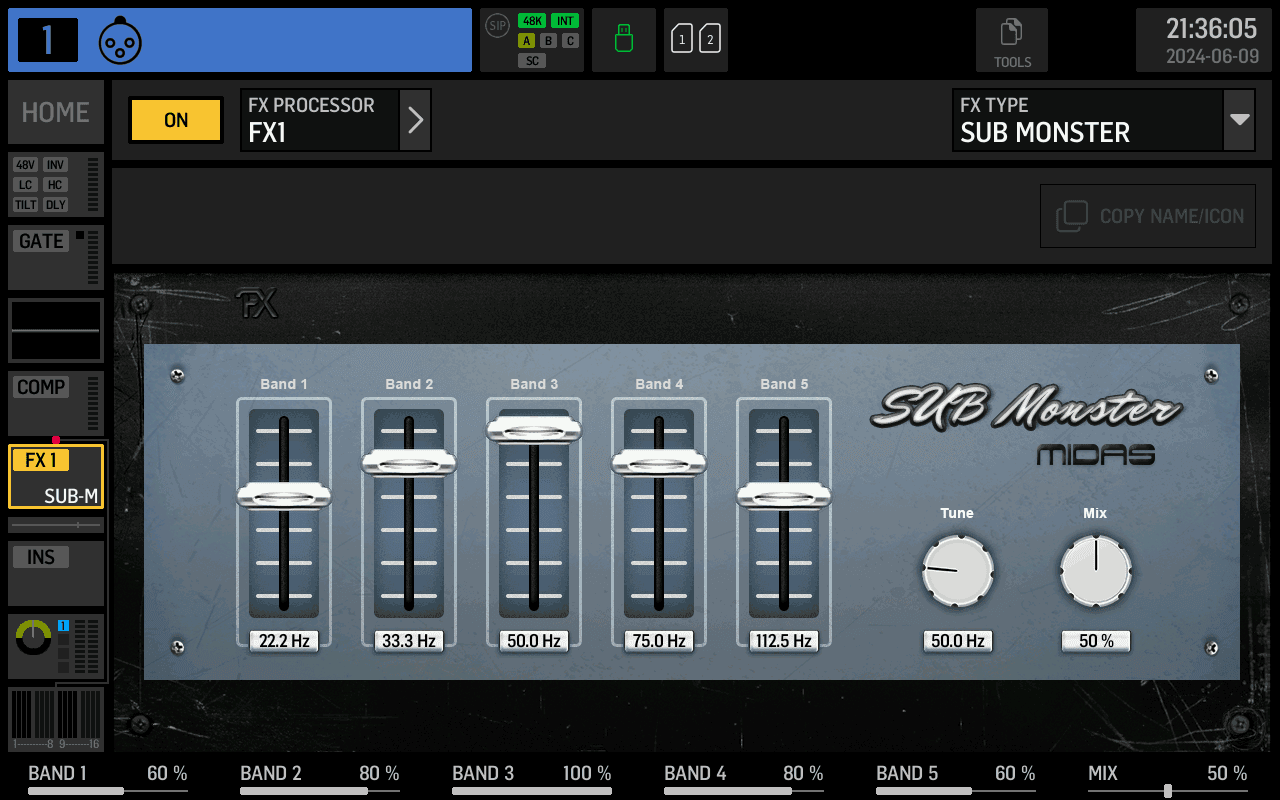Select snapshot indicator C
The height and width of the screenshot is (800, 1280).
[569, 41]
